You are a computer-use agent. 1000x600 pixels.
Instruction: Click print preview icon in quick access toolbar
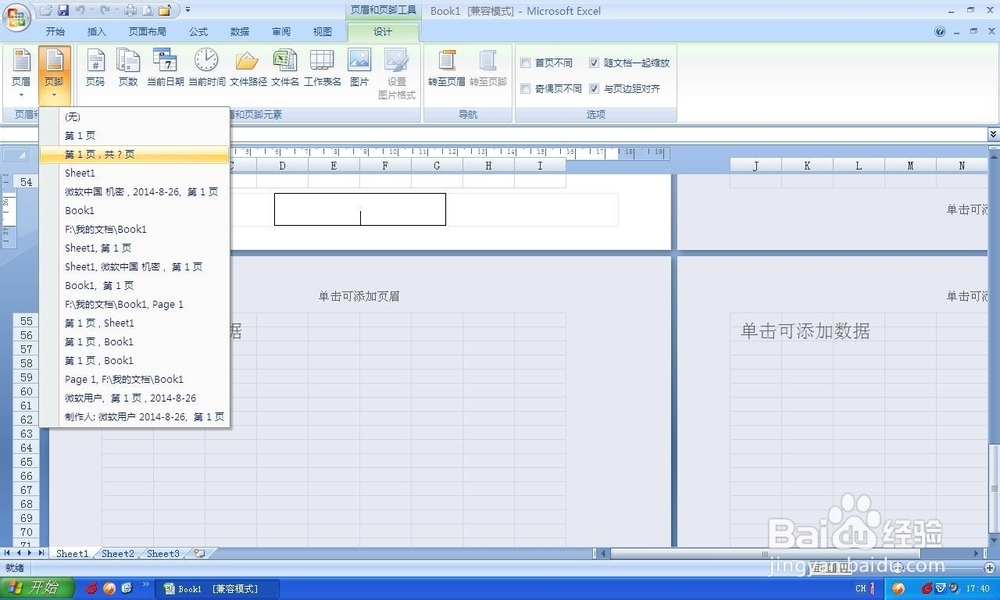tap(147, 10)
